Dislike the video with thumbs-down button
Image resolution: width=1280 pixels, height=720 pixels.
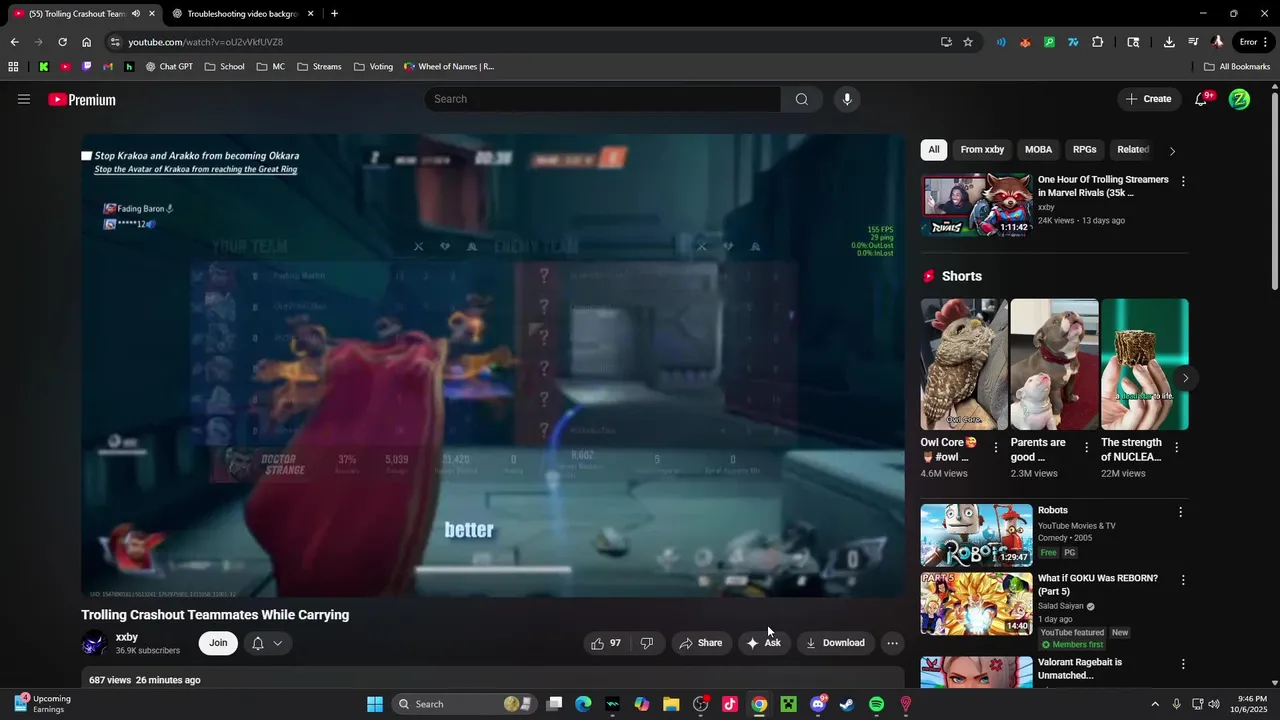(647, 643)
